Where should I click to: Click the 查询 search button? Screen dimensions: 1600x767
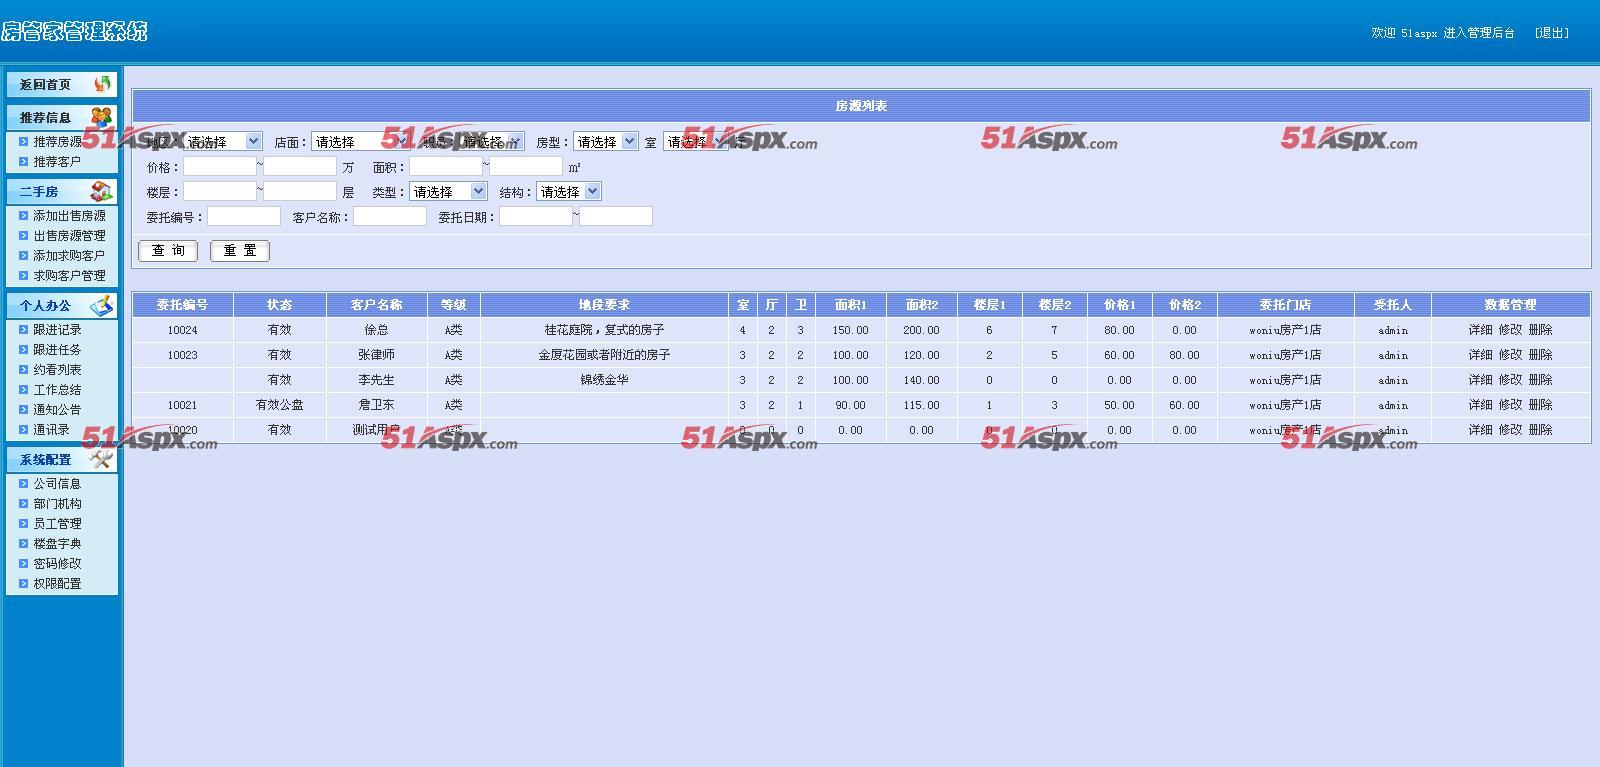(x=168, y=250)
